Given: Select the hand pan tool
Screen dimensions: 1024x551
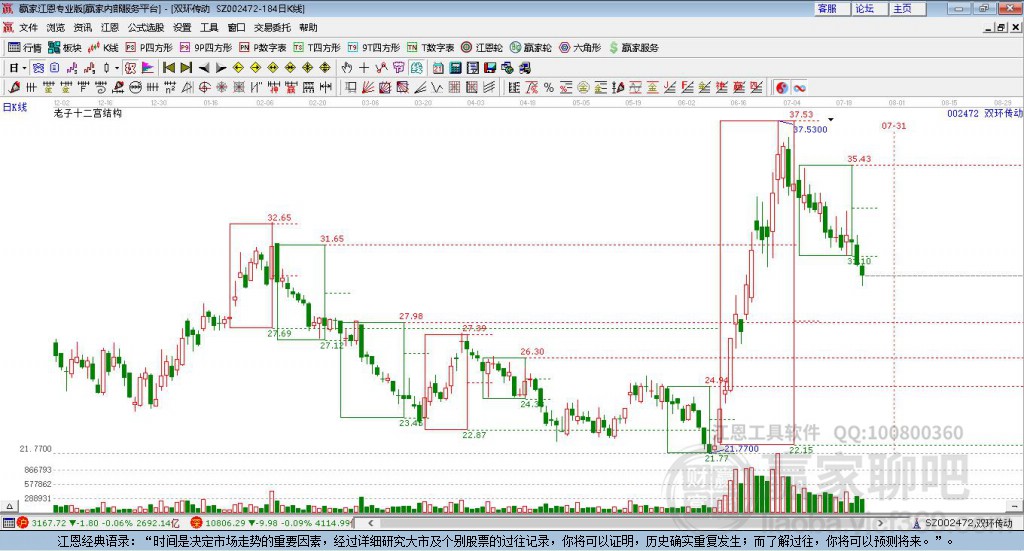Looking at the screenshot, I should click(347, 68).
